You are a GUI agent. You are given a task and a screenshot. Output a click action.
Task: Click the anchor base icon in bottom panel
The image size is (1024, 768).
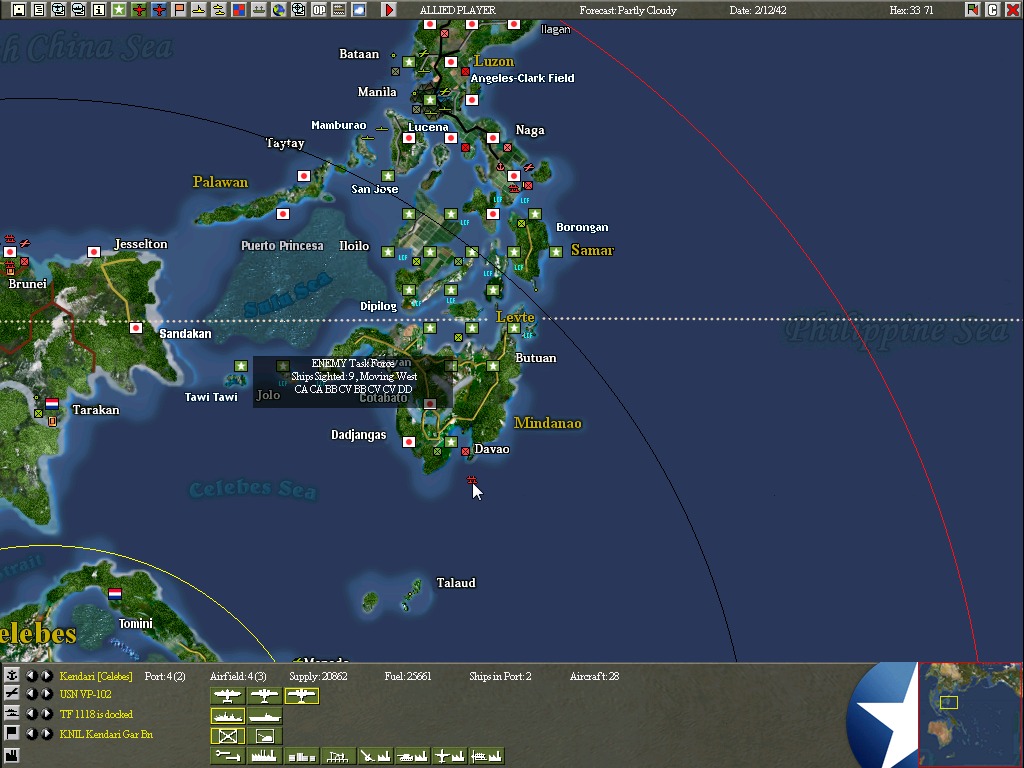pyautogui.click(x=12, y=675)
